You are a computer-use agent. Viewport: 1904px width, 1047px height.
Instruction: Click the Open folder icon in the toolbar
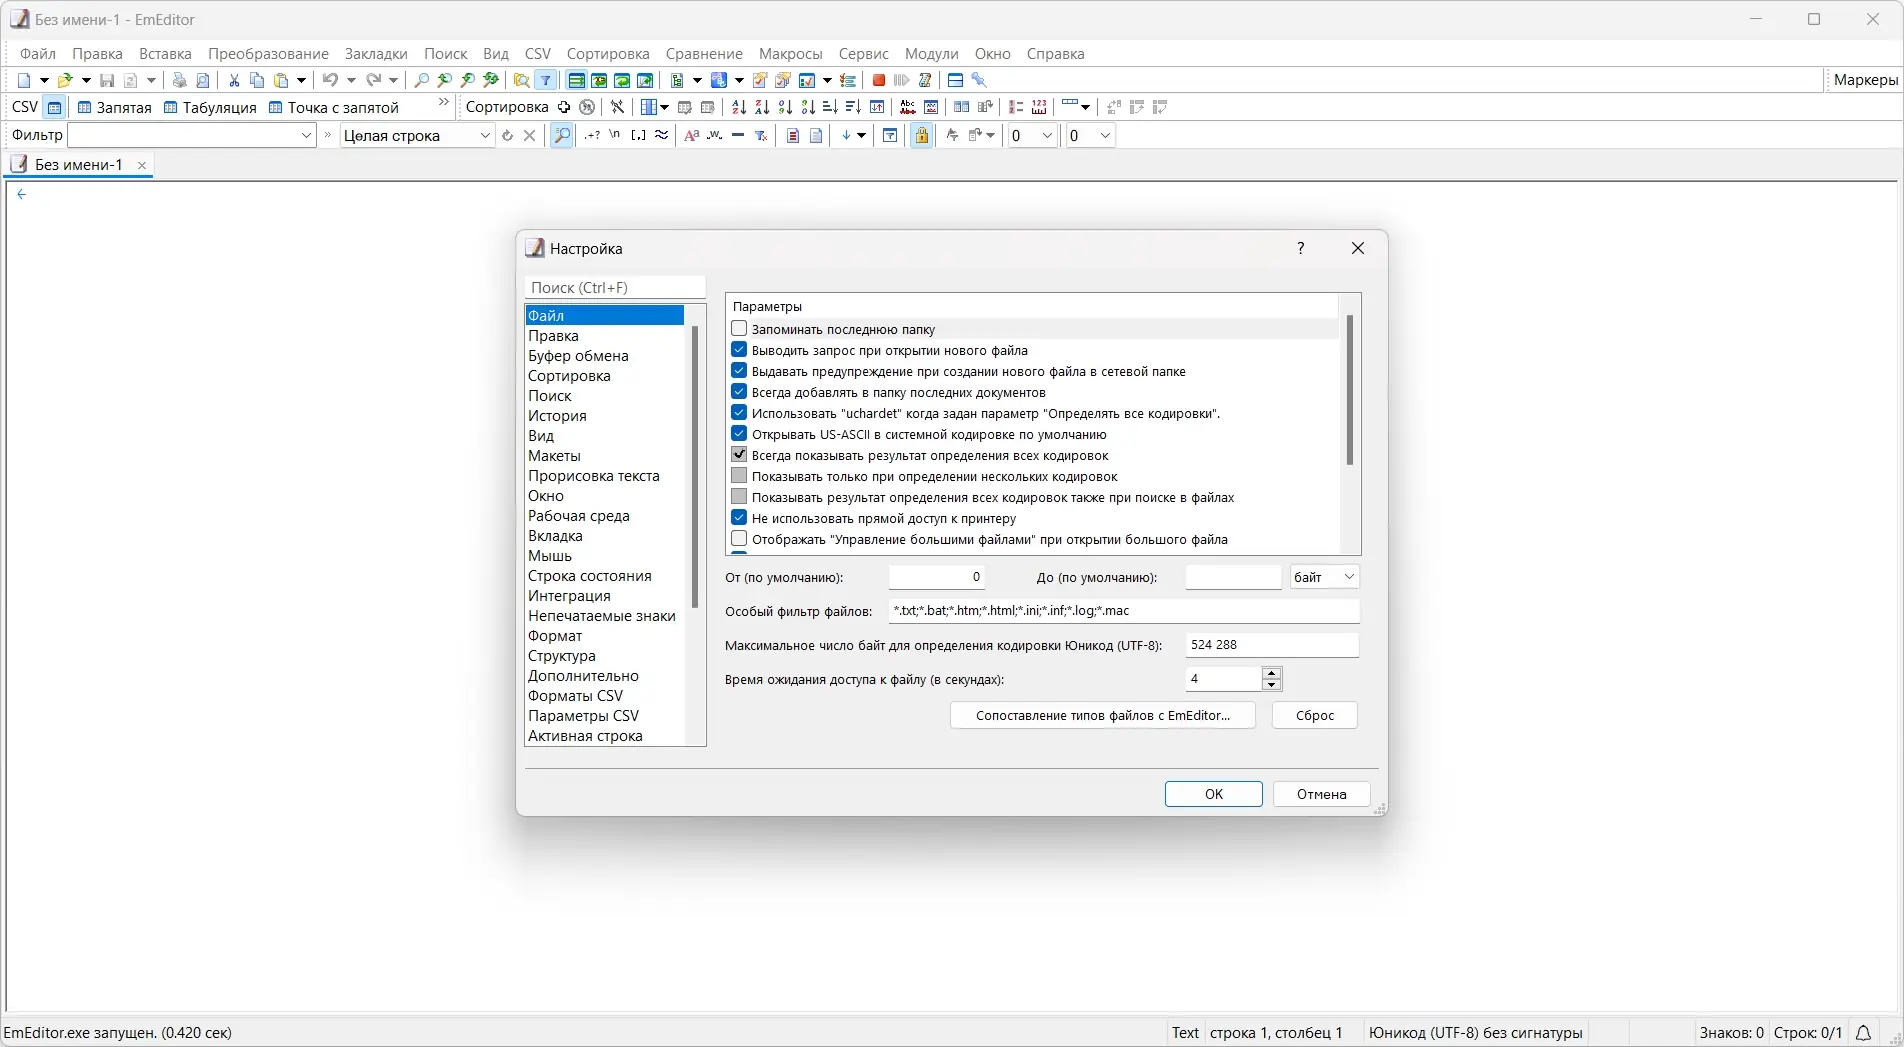tap(65, 80)
